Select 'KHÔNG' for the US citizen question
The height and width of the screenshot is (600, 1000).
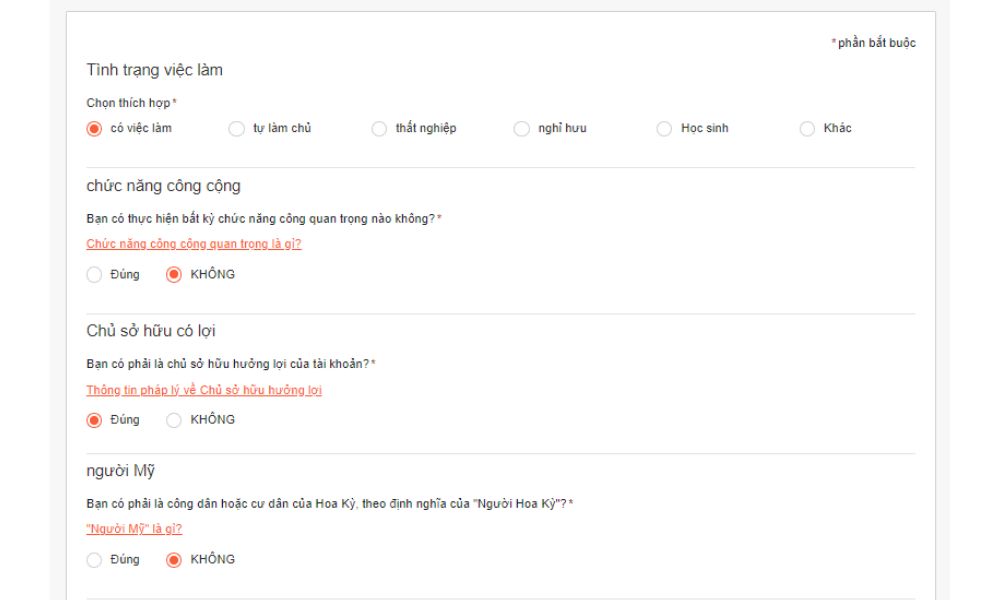click(174, 560)
